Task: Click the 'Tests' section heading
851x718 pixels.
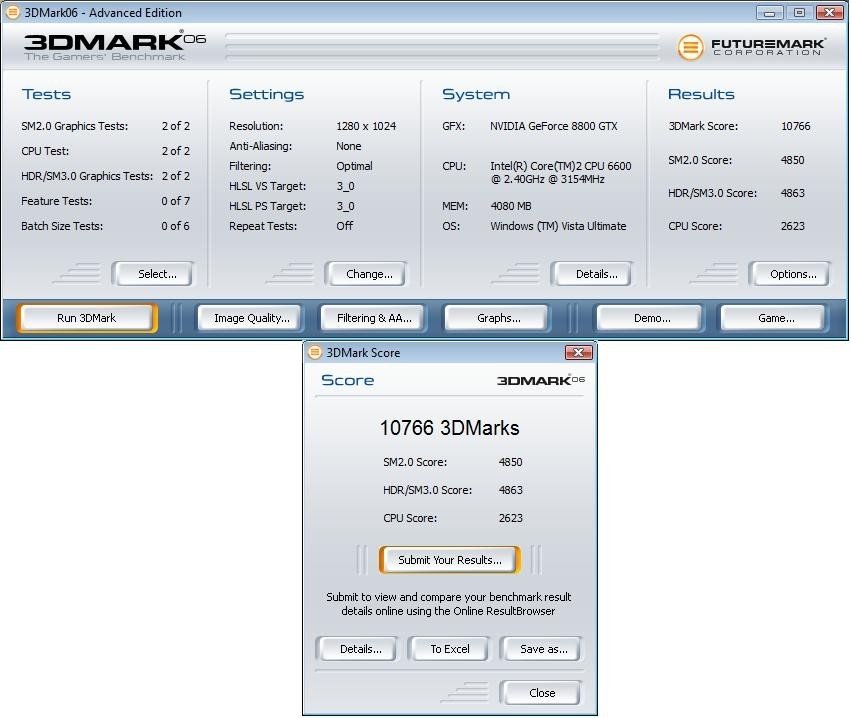Action: [x=46, y=94]
